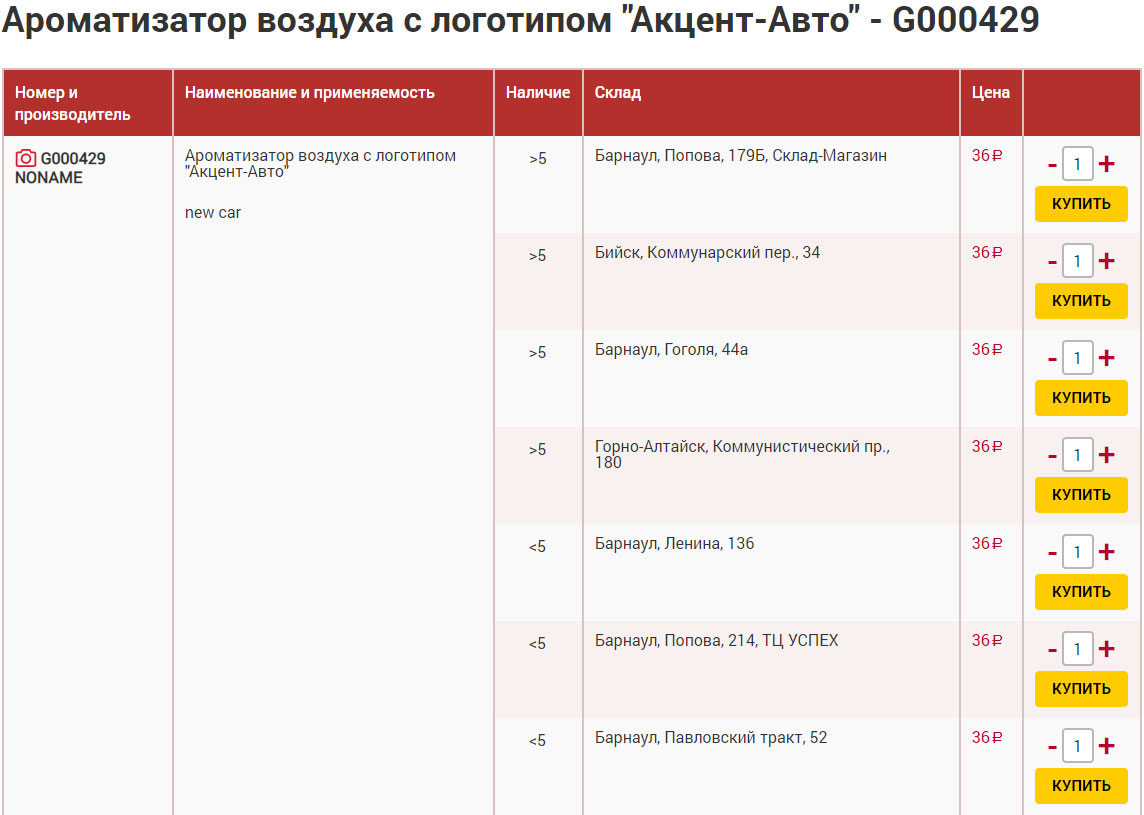
Task: Click quantity field for Барнаул, Попова, 179Б
Action: click(1078, 164)
